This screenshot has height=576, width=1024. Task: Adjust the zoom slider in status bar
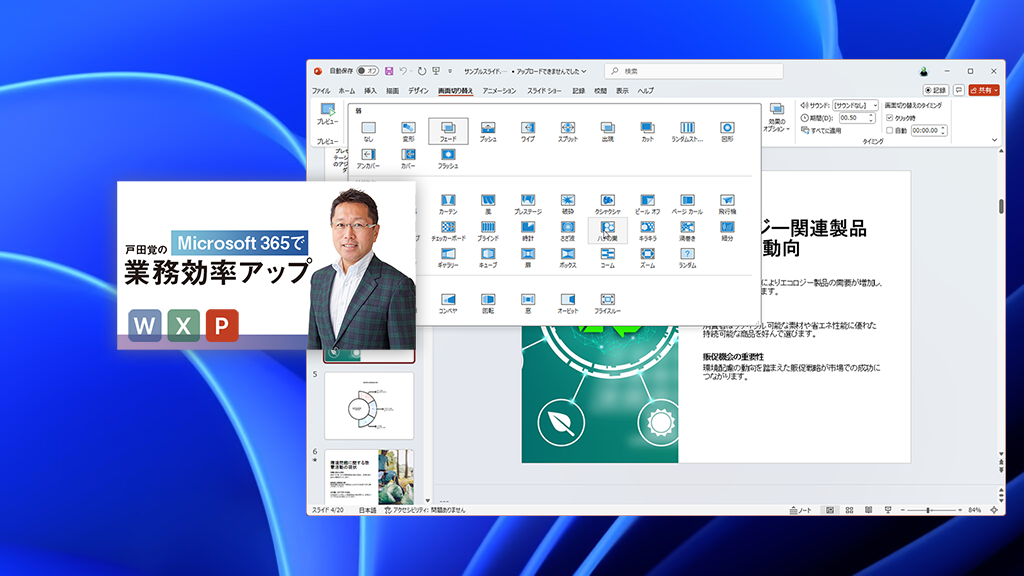point(928,510)
